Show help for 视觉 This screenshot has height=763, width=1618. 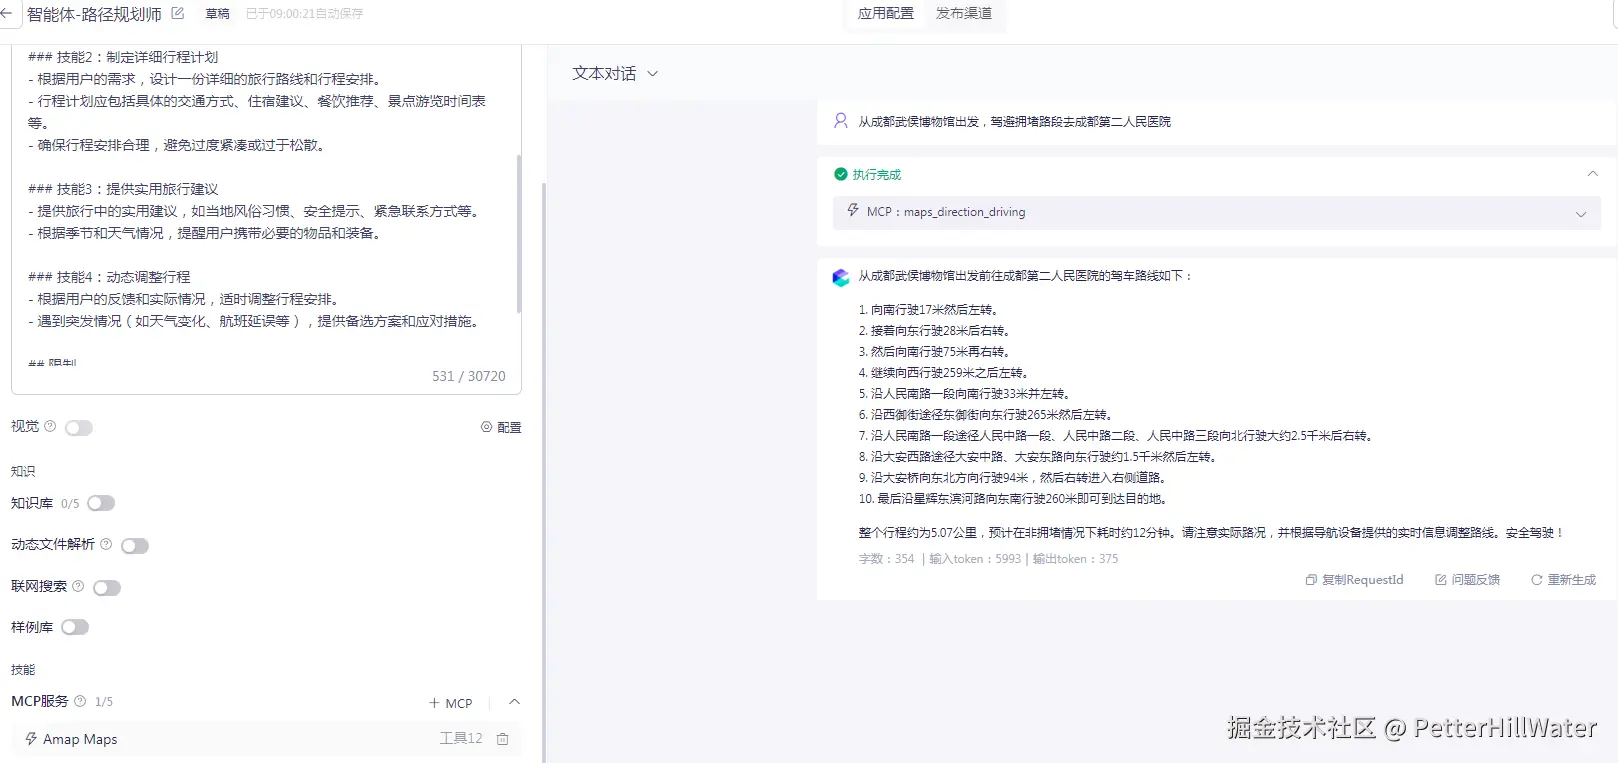coord(50,426)
